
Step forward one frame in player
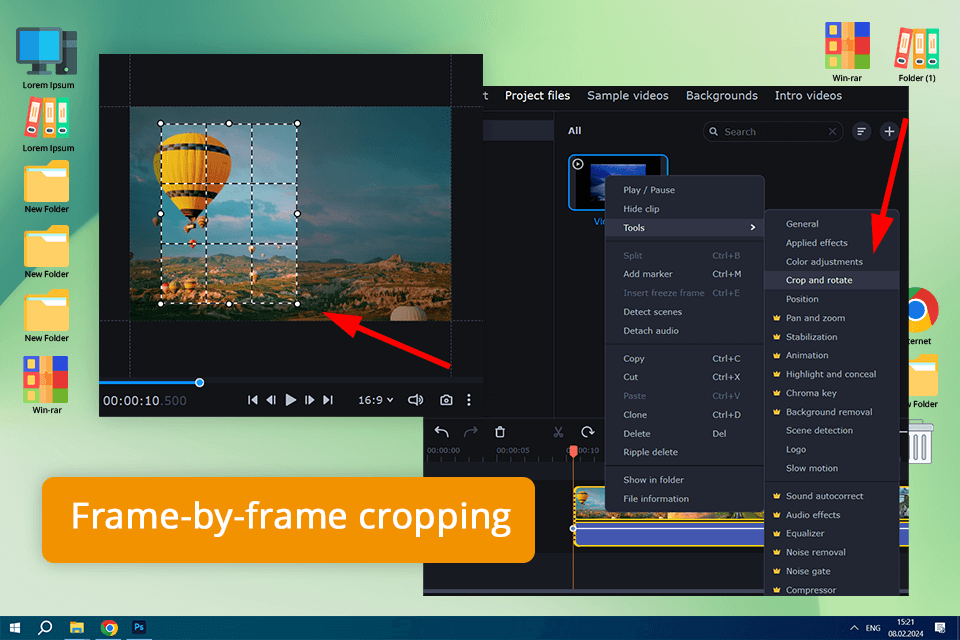(309, 400)
